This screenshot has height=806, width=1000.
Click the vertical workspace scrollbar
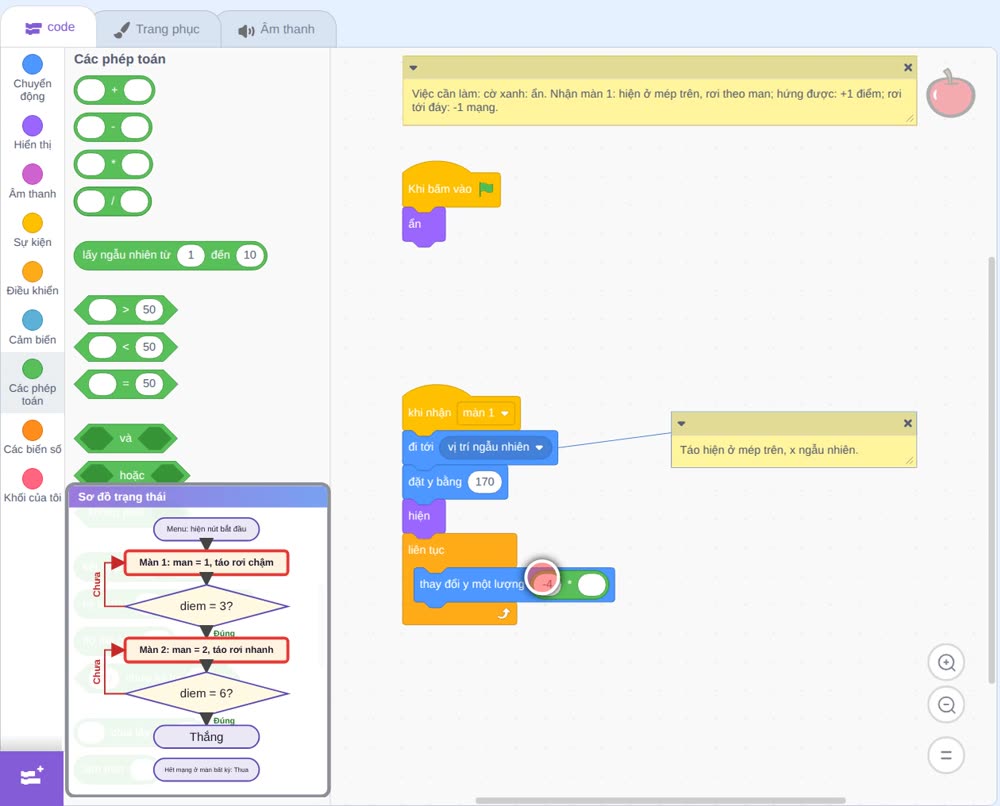click(991, 470)
